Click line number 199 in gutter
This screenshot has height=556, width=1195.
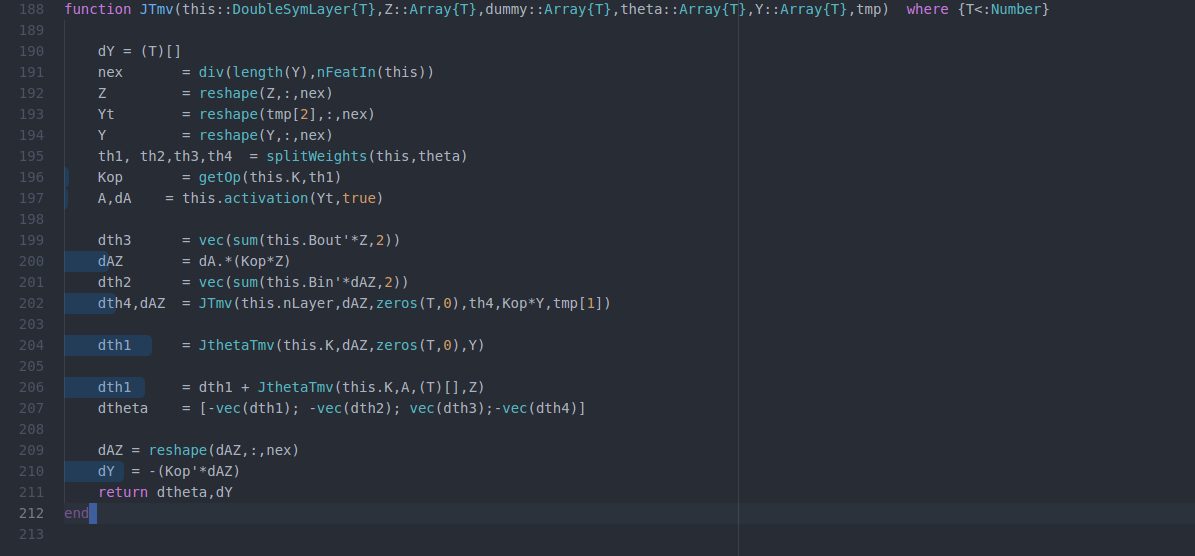point(31,240)
